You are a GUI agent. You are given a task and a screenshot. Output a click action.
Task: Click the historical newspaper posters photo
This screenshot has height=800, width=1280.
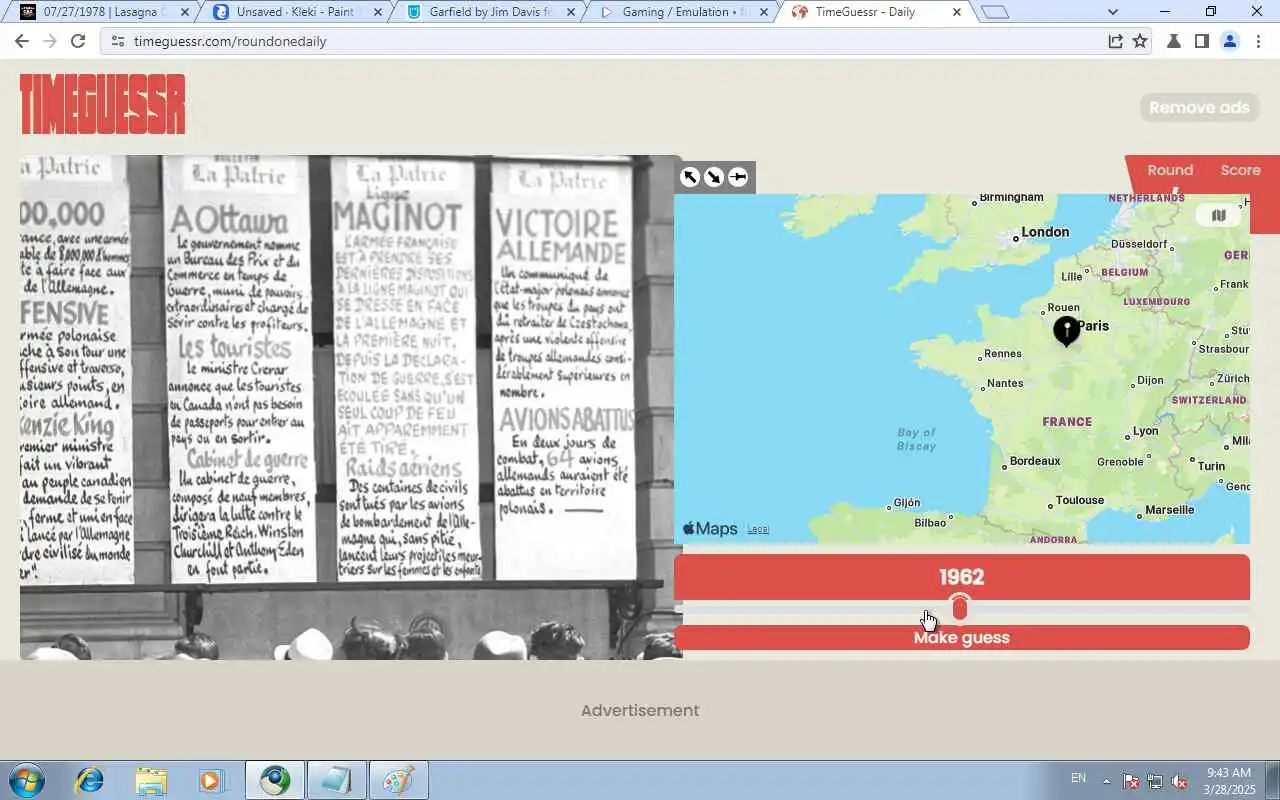pyautogui.click(x=351, y=407)
